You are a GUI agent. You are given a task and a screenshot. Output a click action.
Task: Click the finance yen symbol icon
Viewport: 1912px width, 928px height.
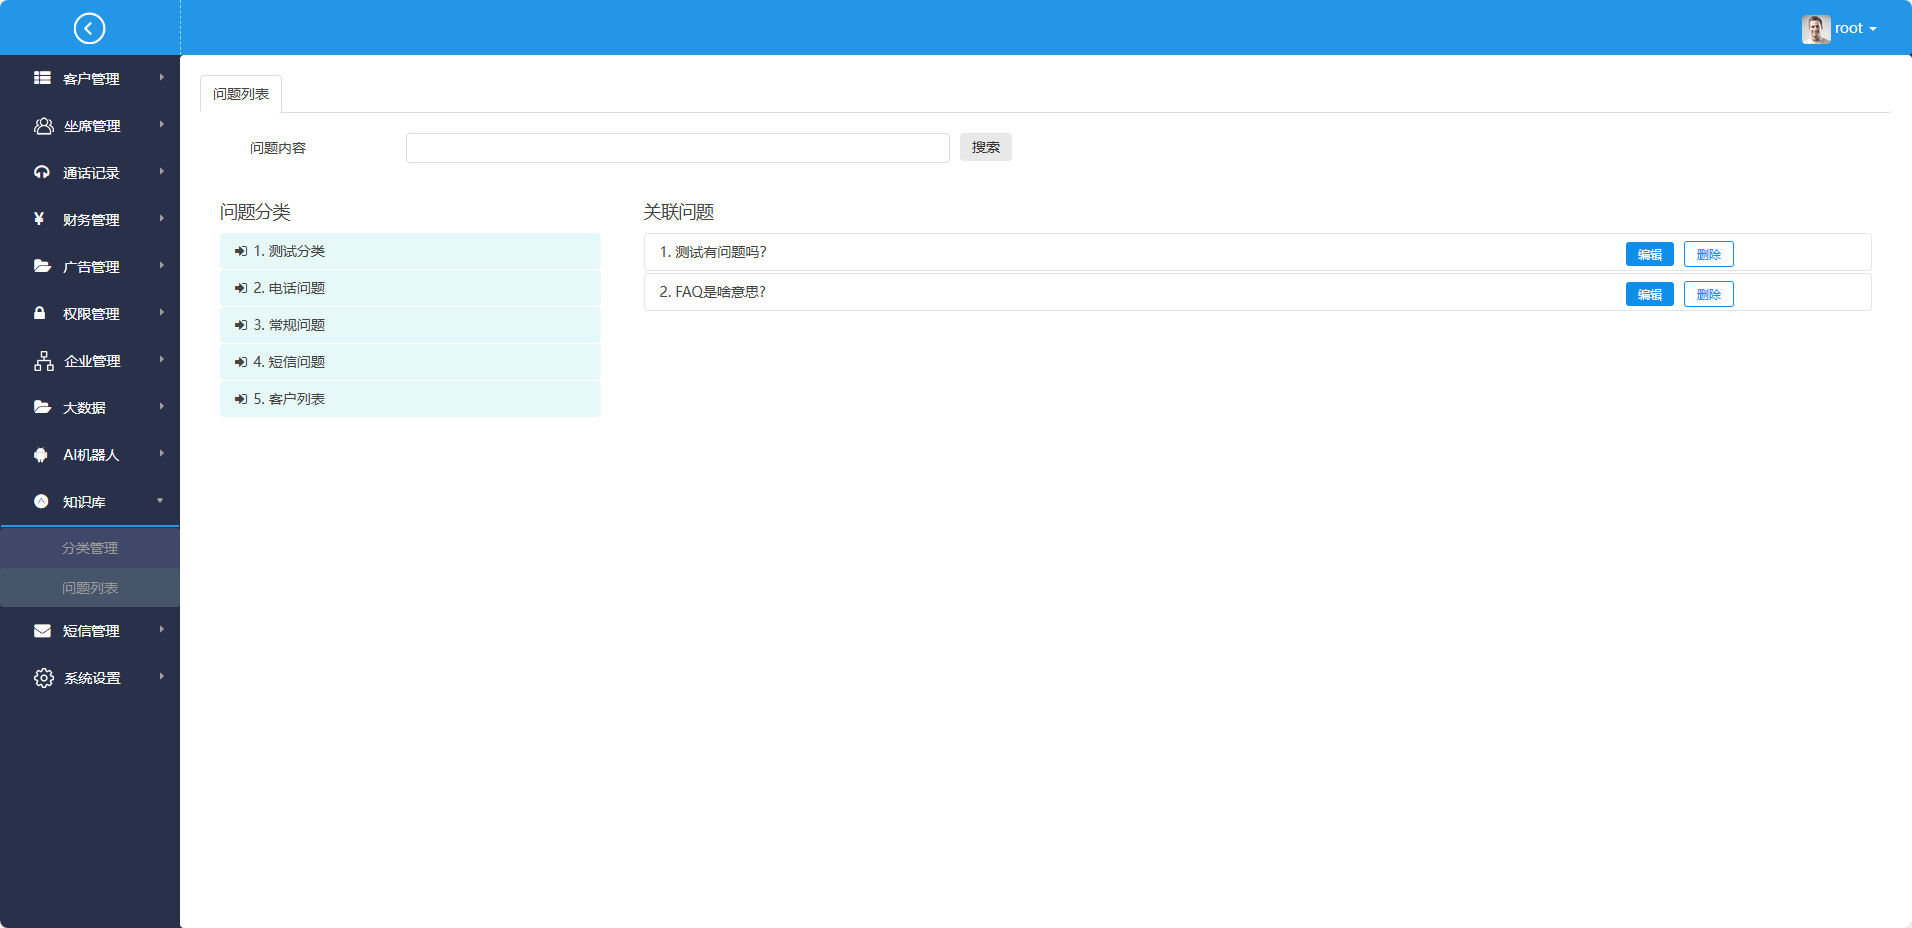tap(39, 219)
